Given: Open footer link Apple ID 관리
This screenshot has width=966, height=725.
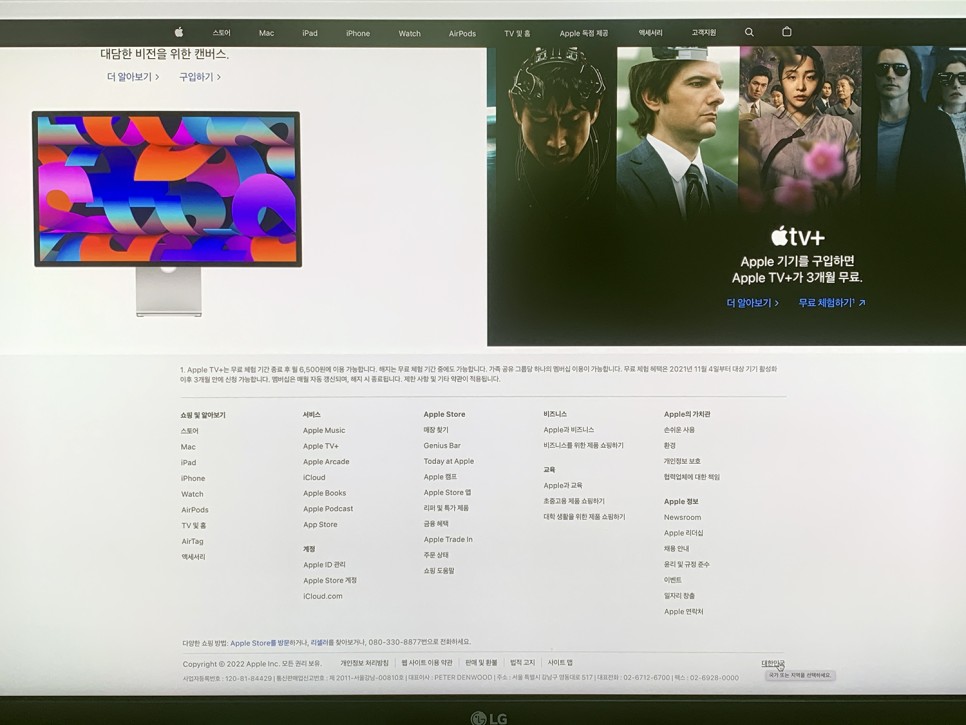Looking at the screenshot, I should (x=324, y=565).
